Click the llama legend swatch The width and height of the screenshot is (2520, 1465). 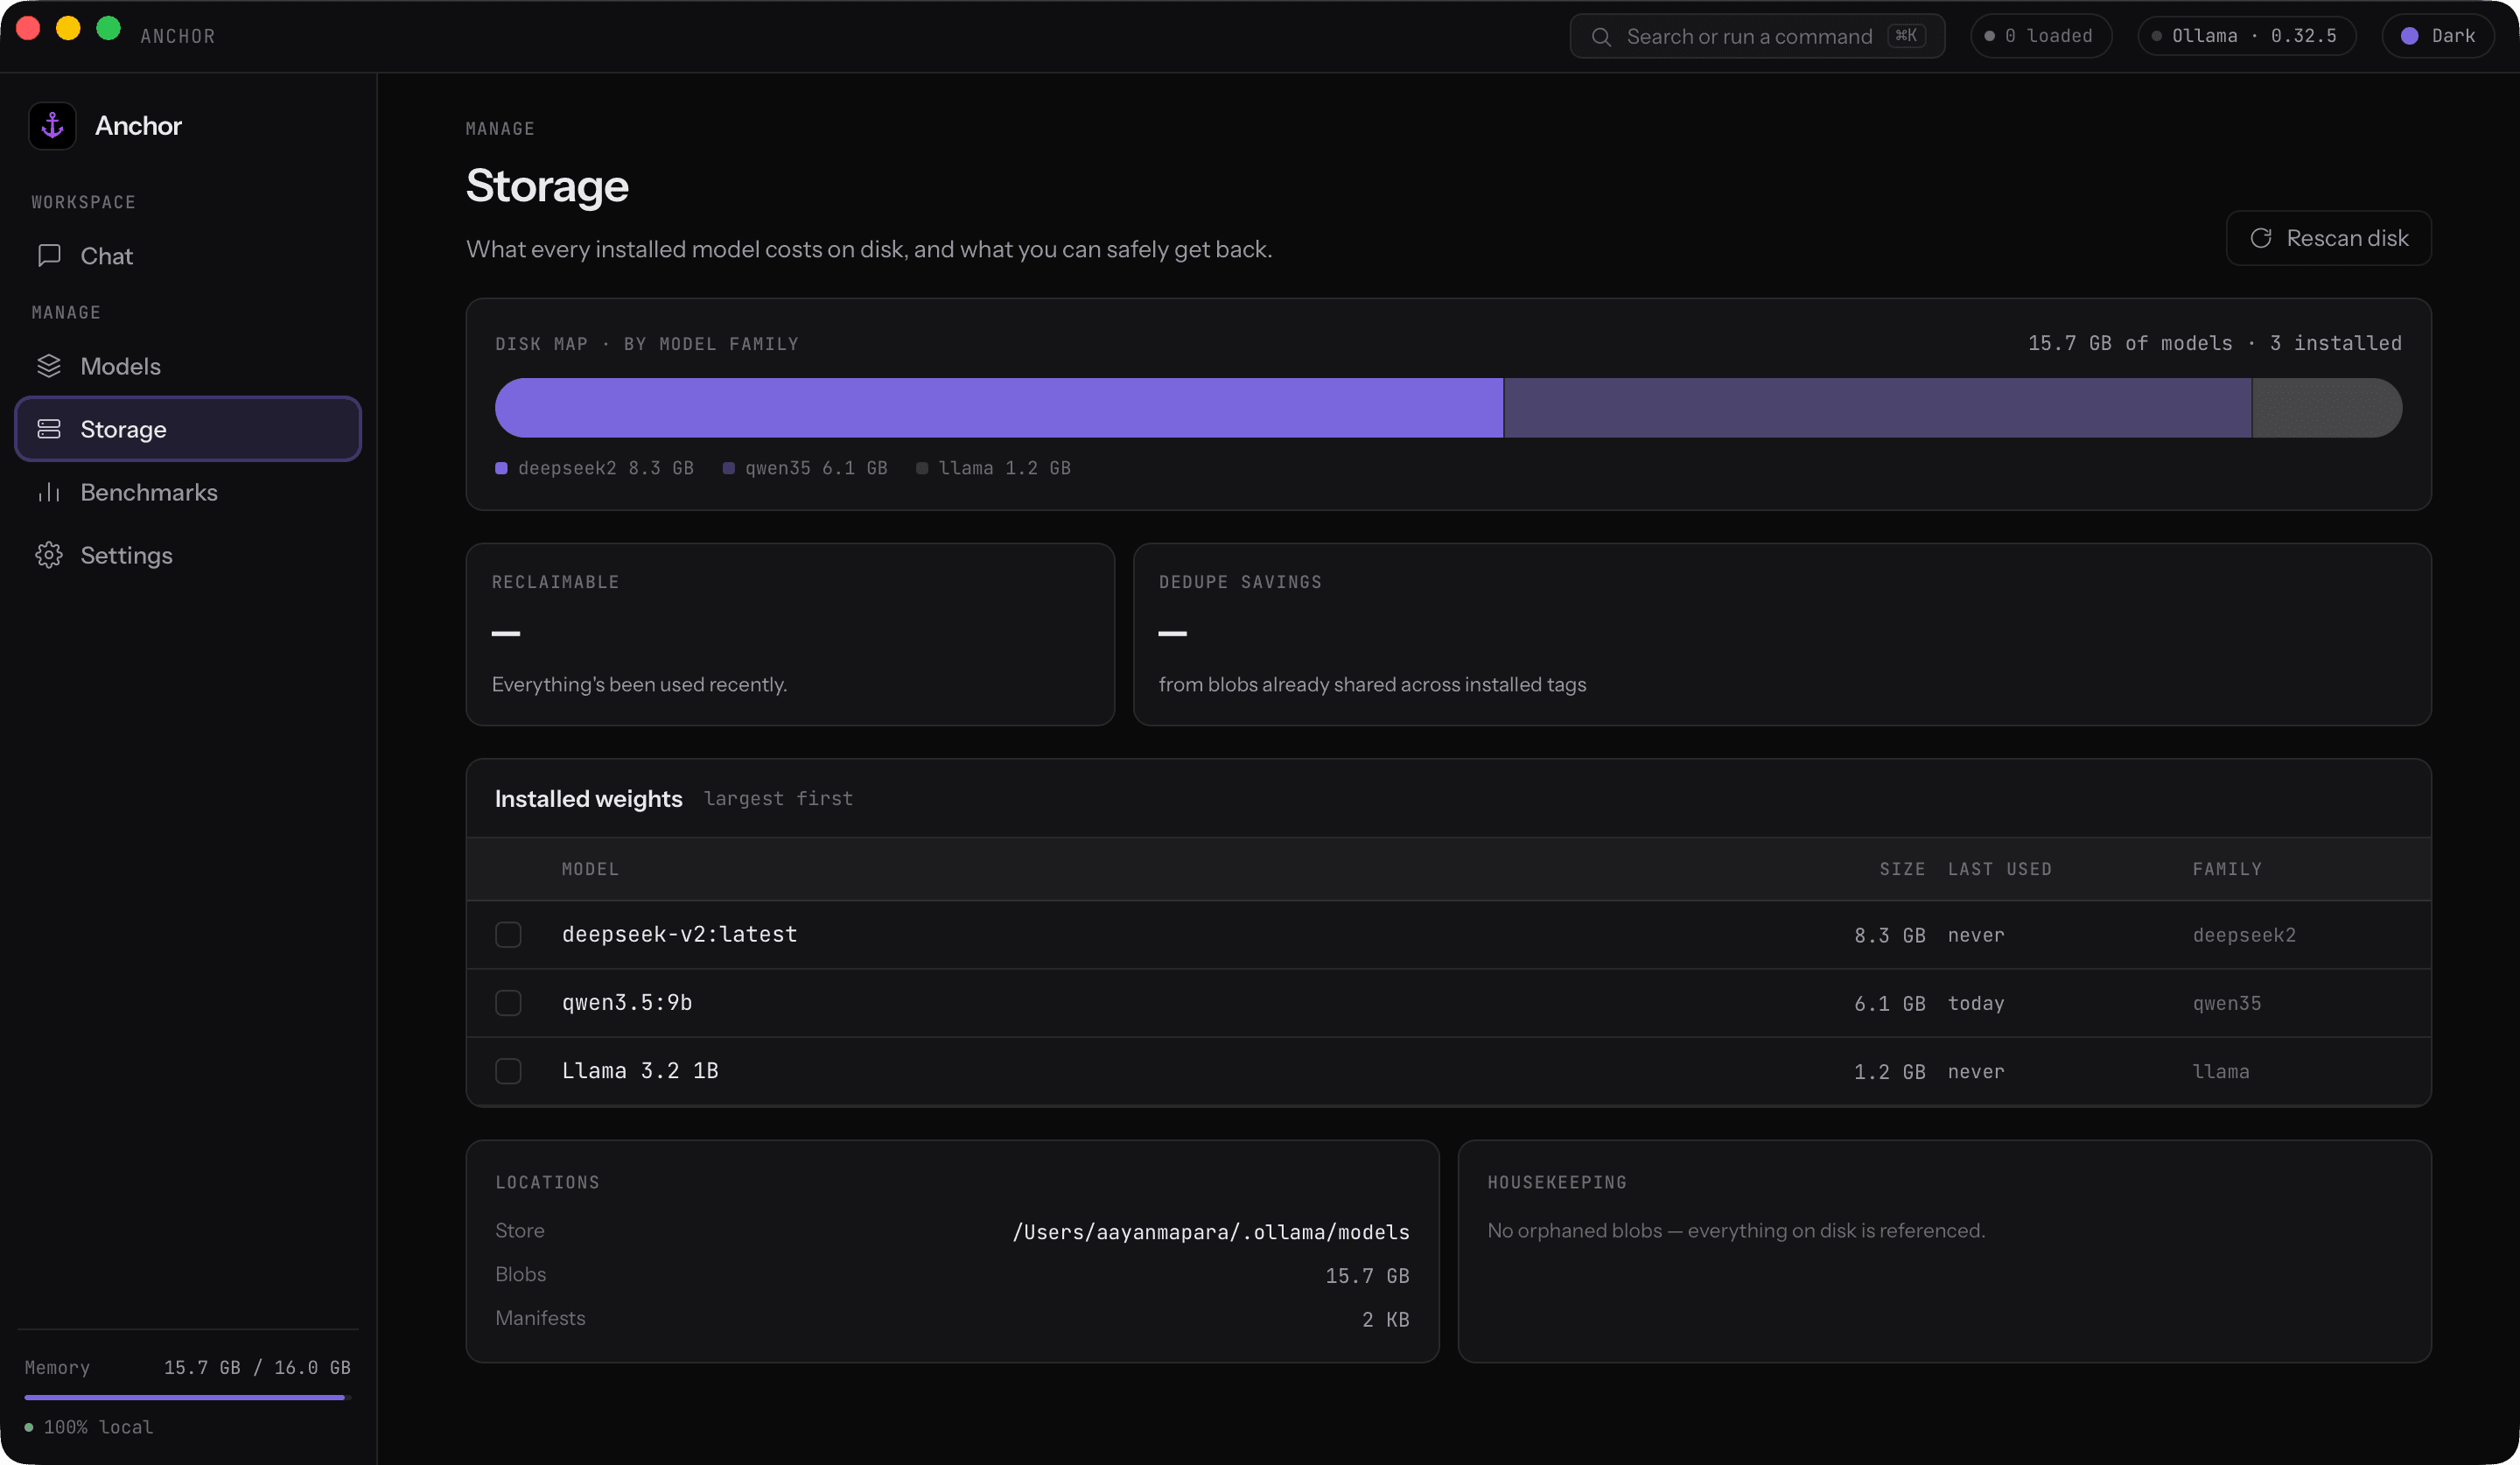(x=922, y=468)
